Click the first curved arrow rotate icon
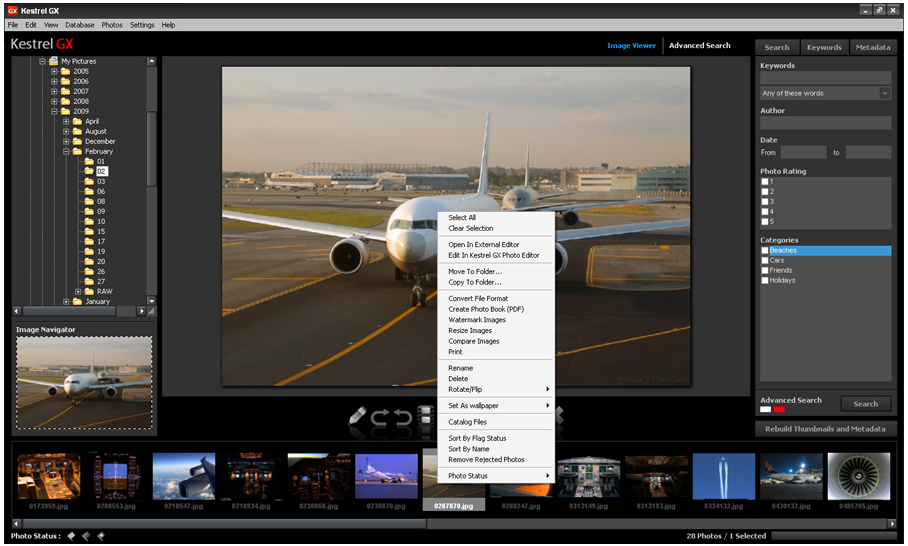The height and width of the screenshot is (546, 908). tap(380, 417)
